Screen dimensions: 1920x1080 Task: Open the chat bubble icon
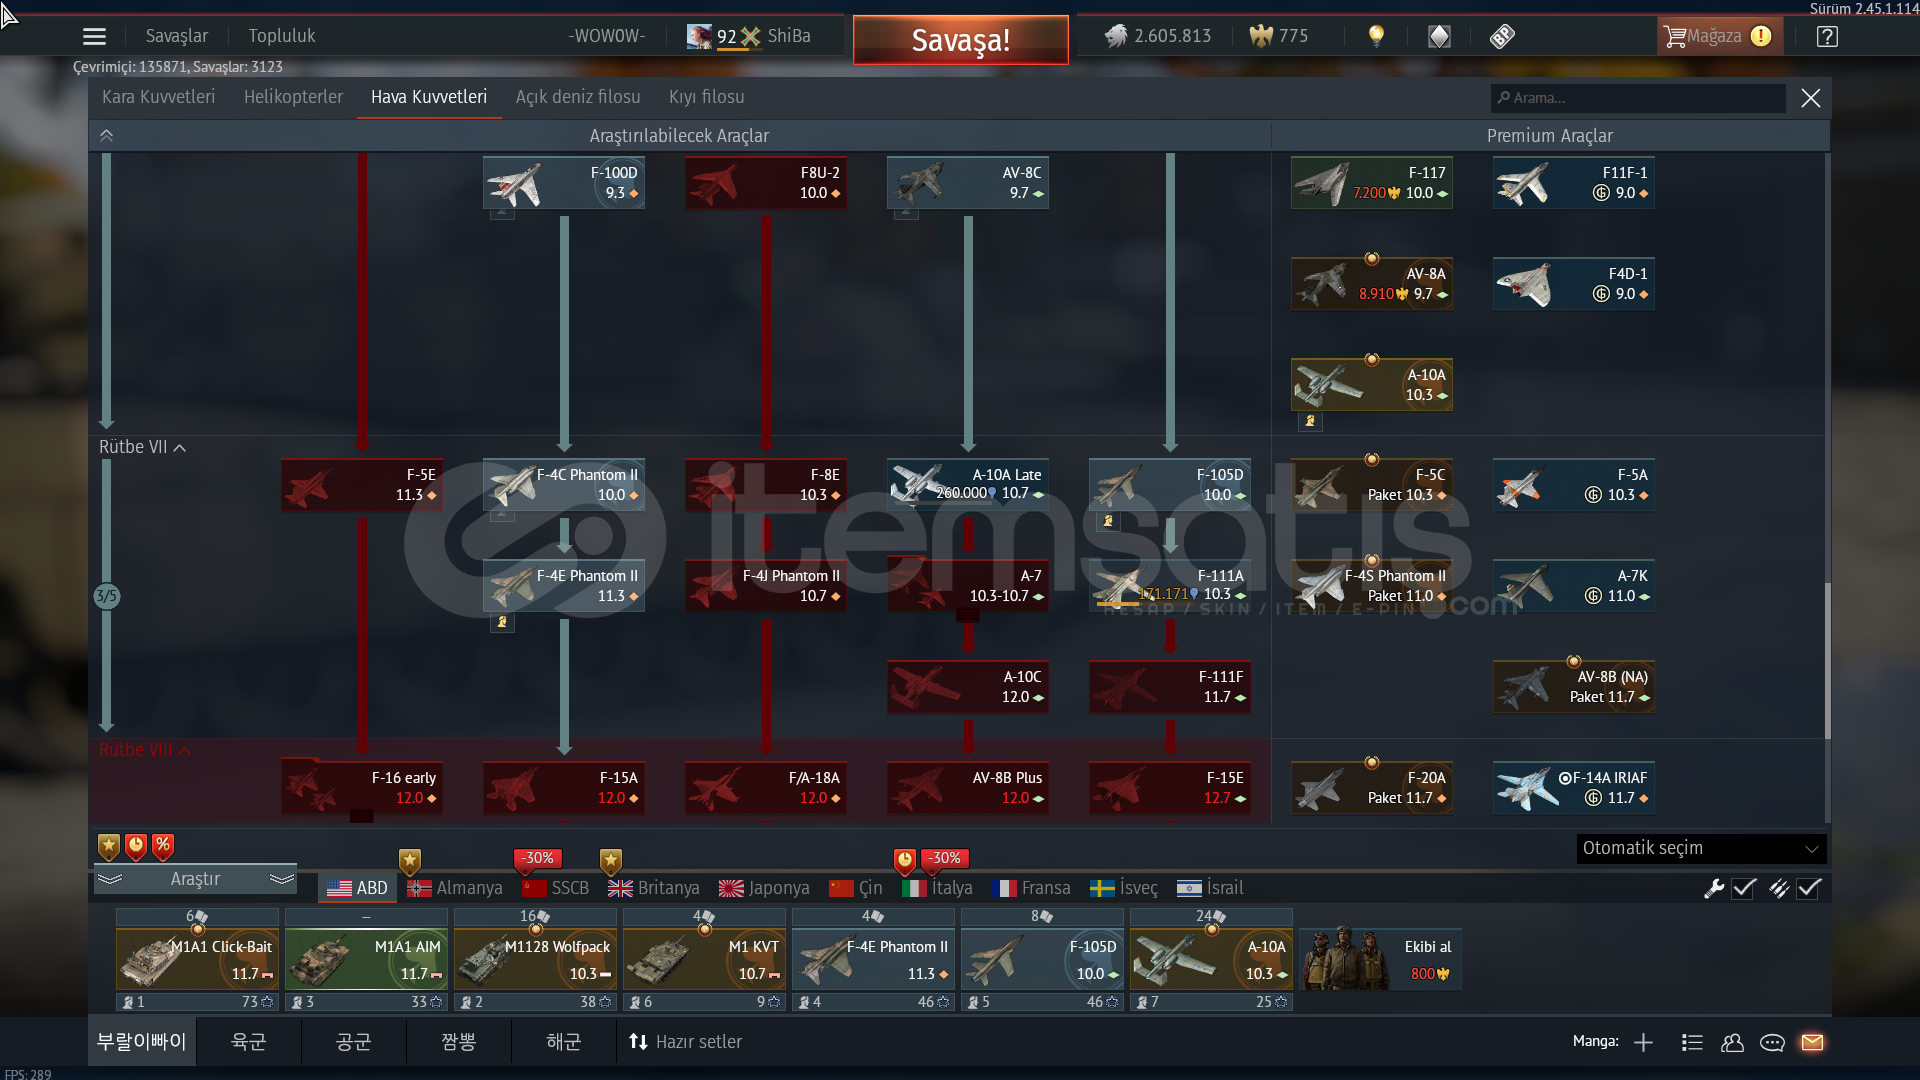(x=1772, y=1043)
